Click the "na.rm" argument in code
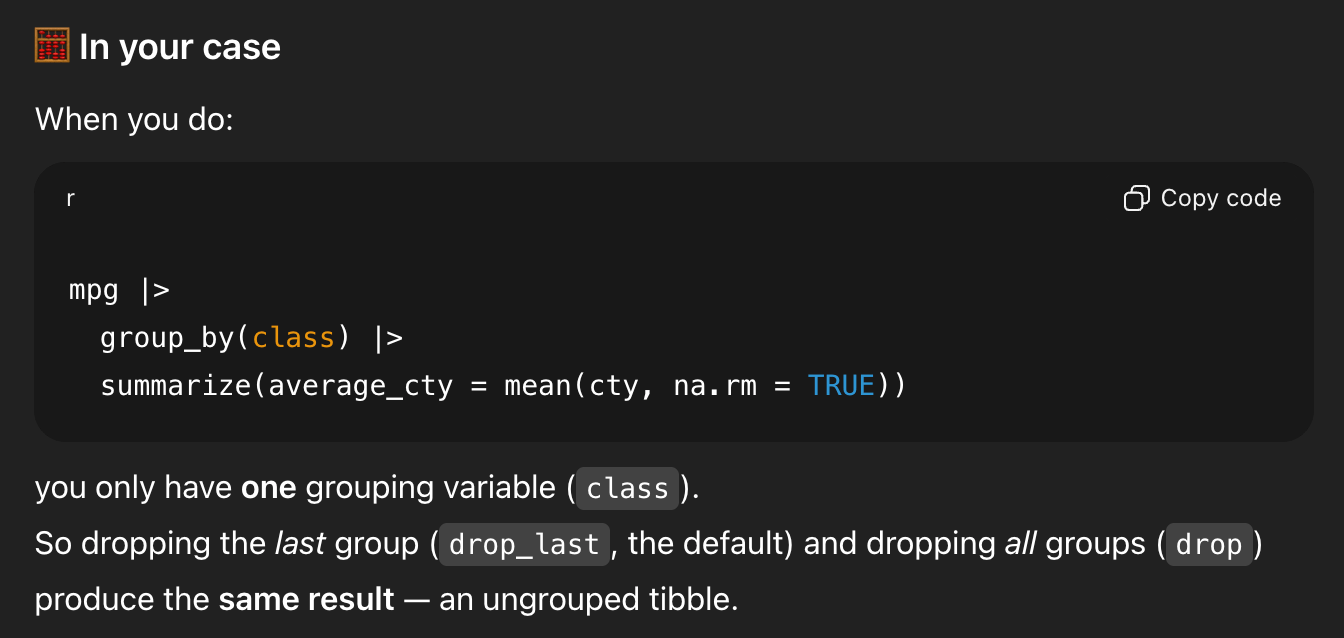 click(715, 385)
